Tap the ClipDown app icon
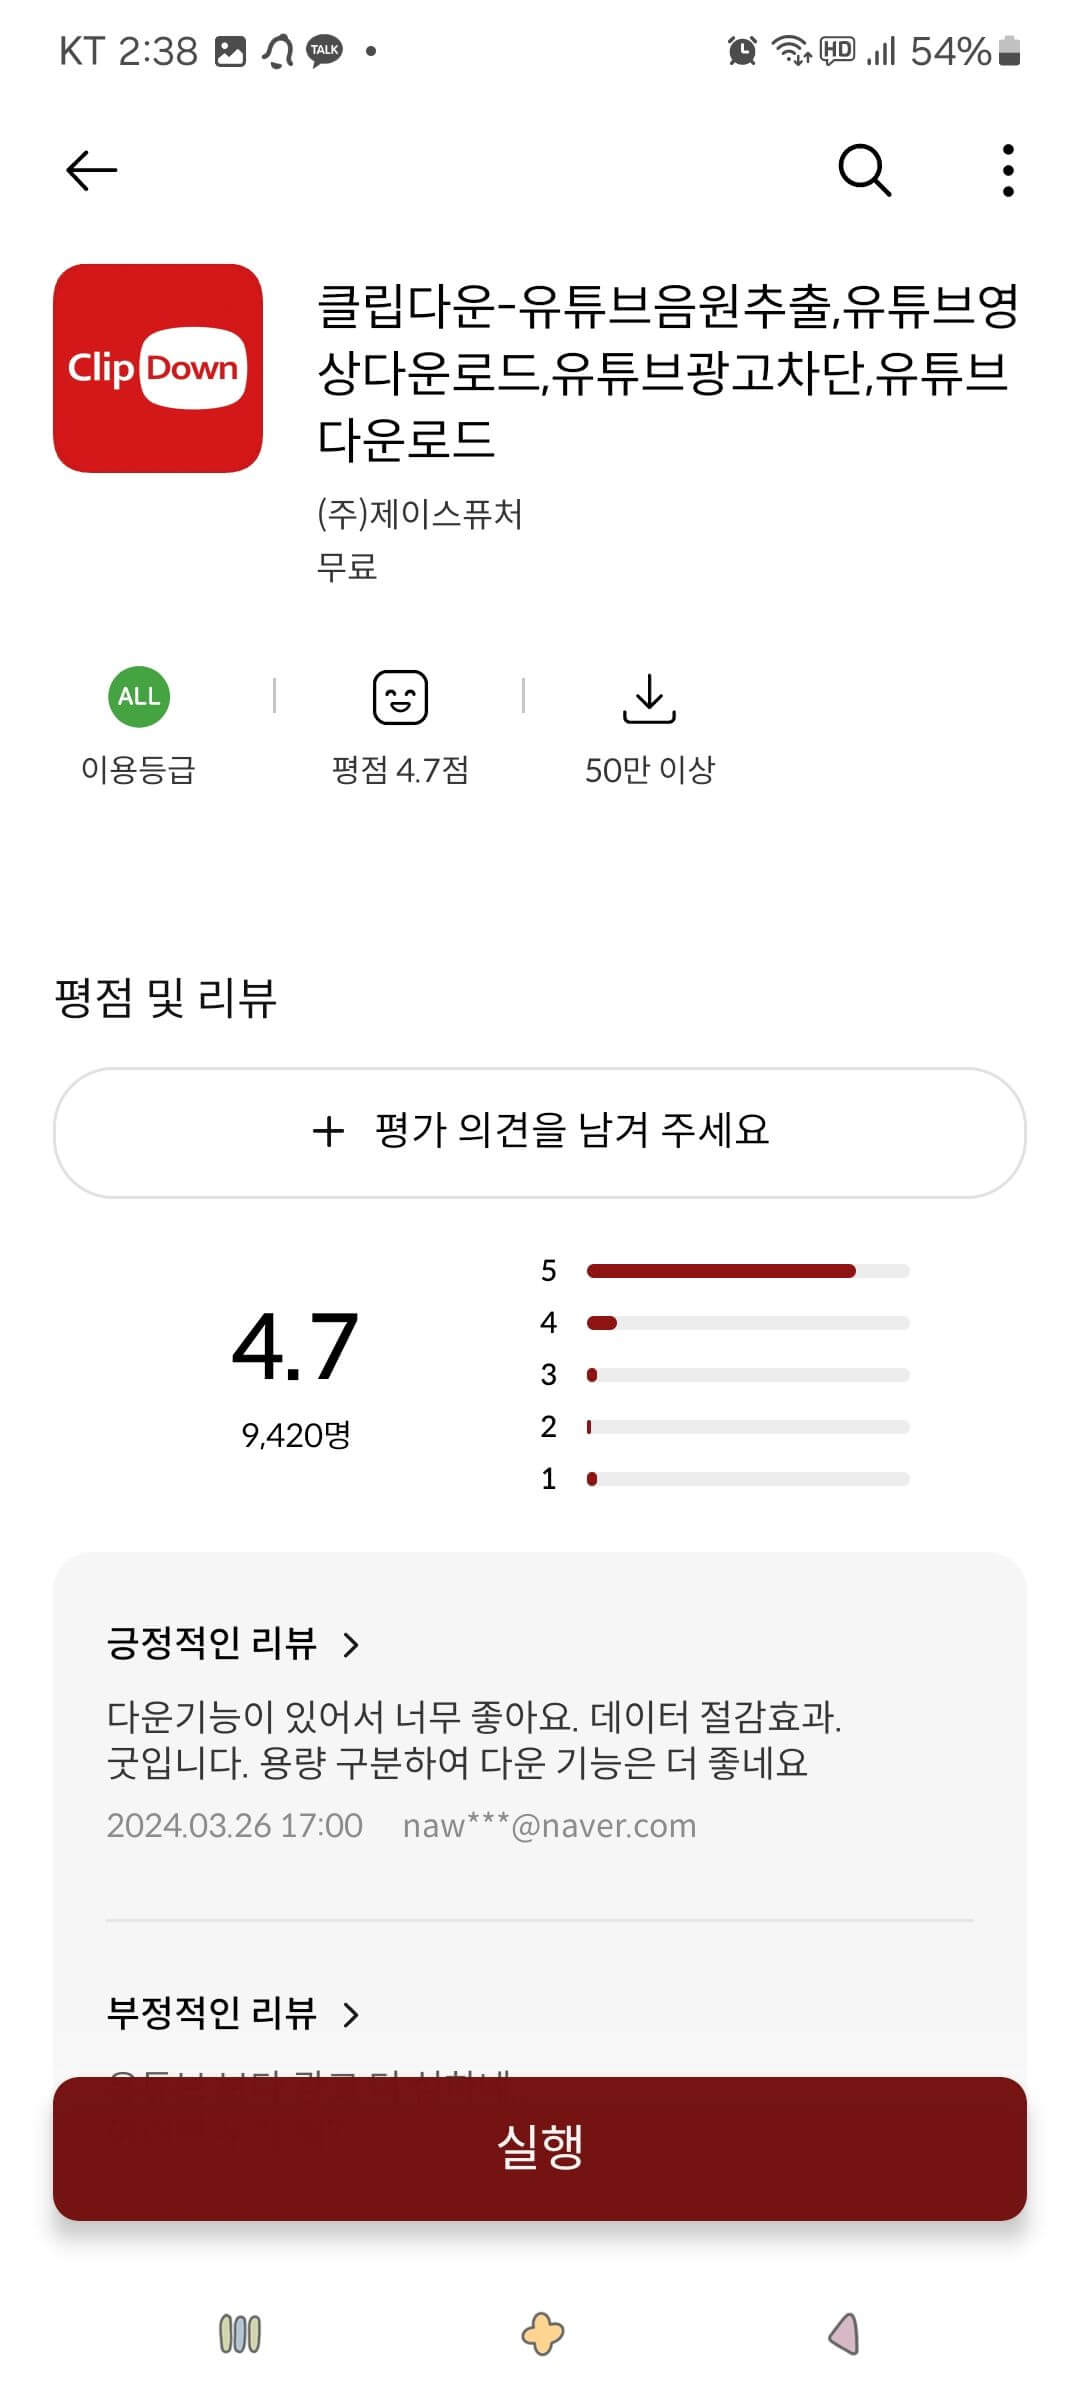 click(x=158, y=368)
